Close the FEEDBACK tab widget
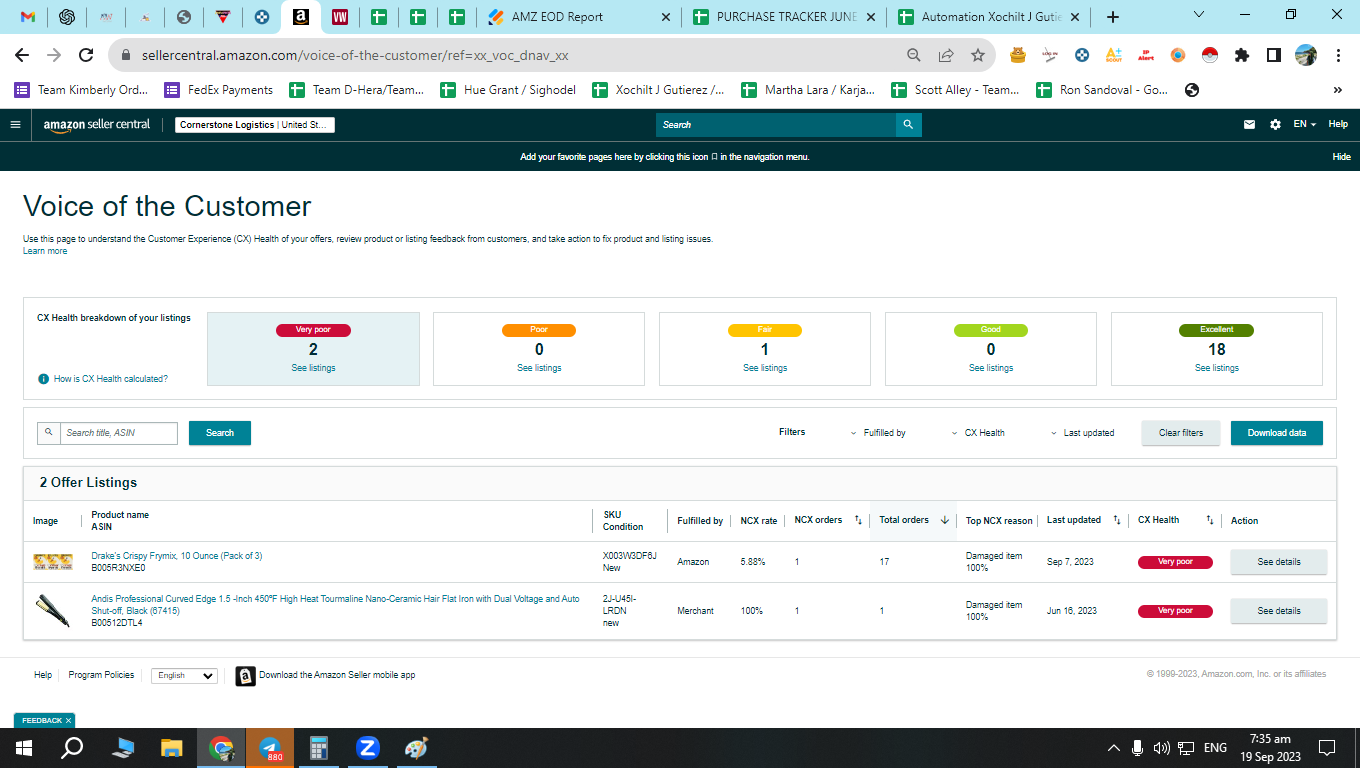The image size is (1360, 768). pos(68,720)
